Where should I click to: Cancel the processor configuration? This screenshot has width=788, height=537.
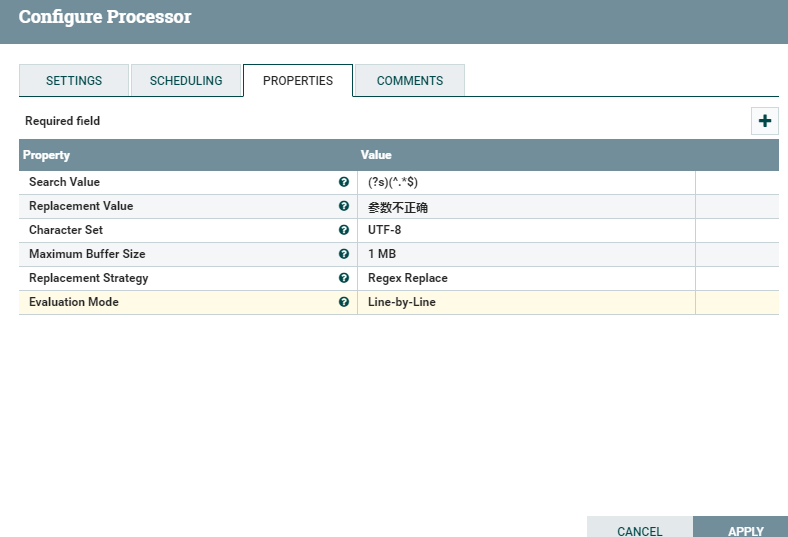[x=640, y=527]
